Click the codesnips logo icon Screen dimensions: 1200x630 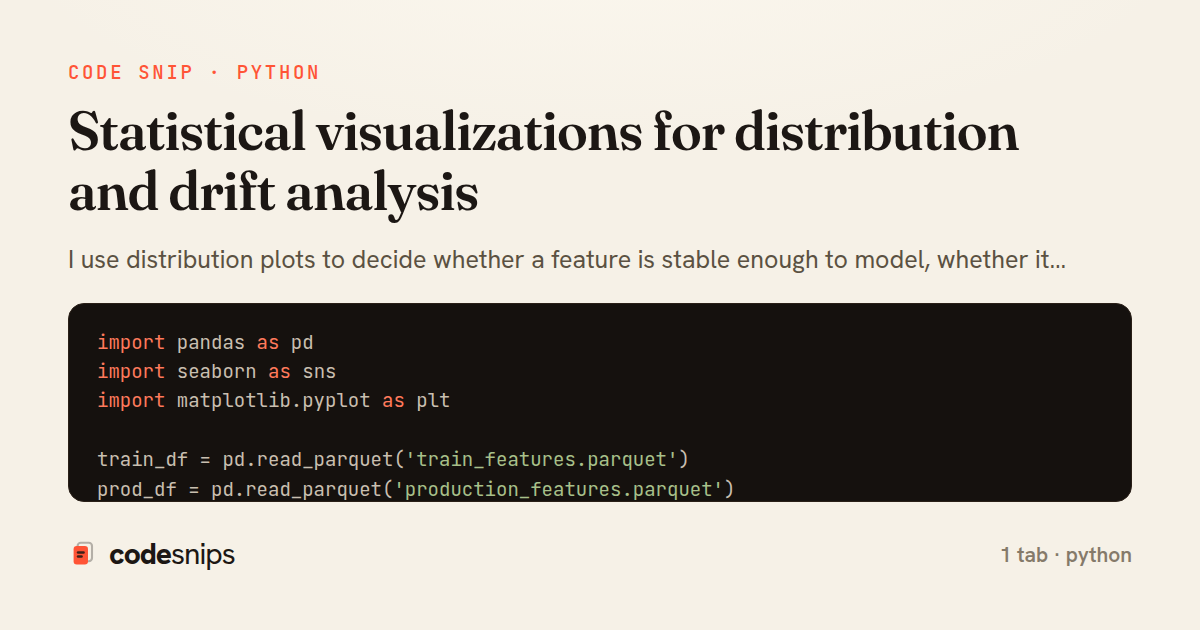[82, 554]
